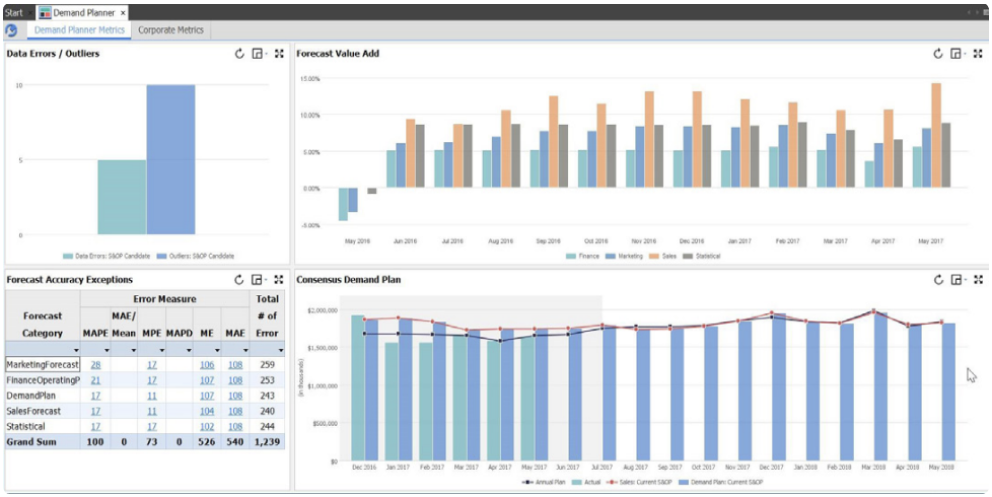This screenshot has width=992, height=497.
Task: Select the MarketingForecast row cell
Action: (x=42, y=365)
